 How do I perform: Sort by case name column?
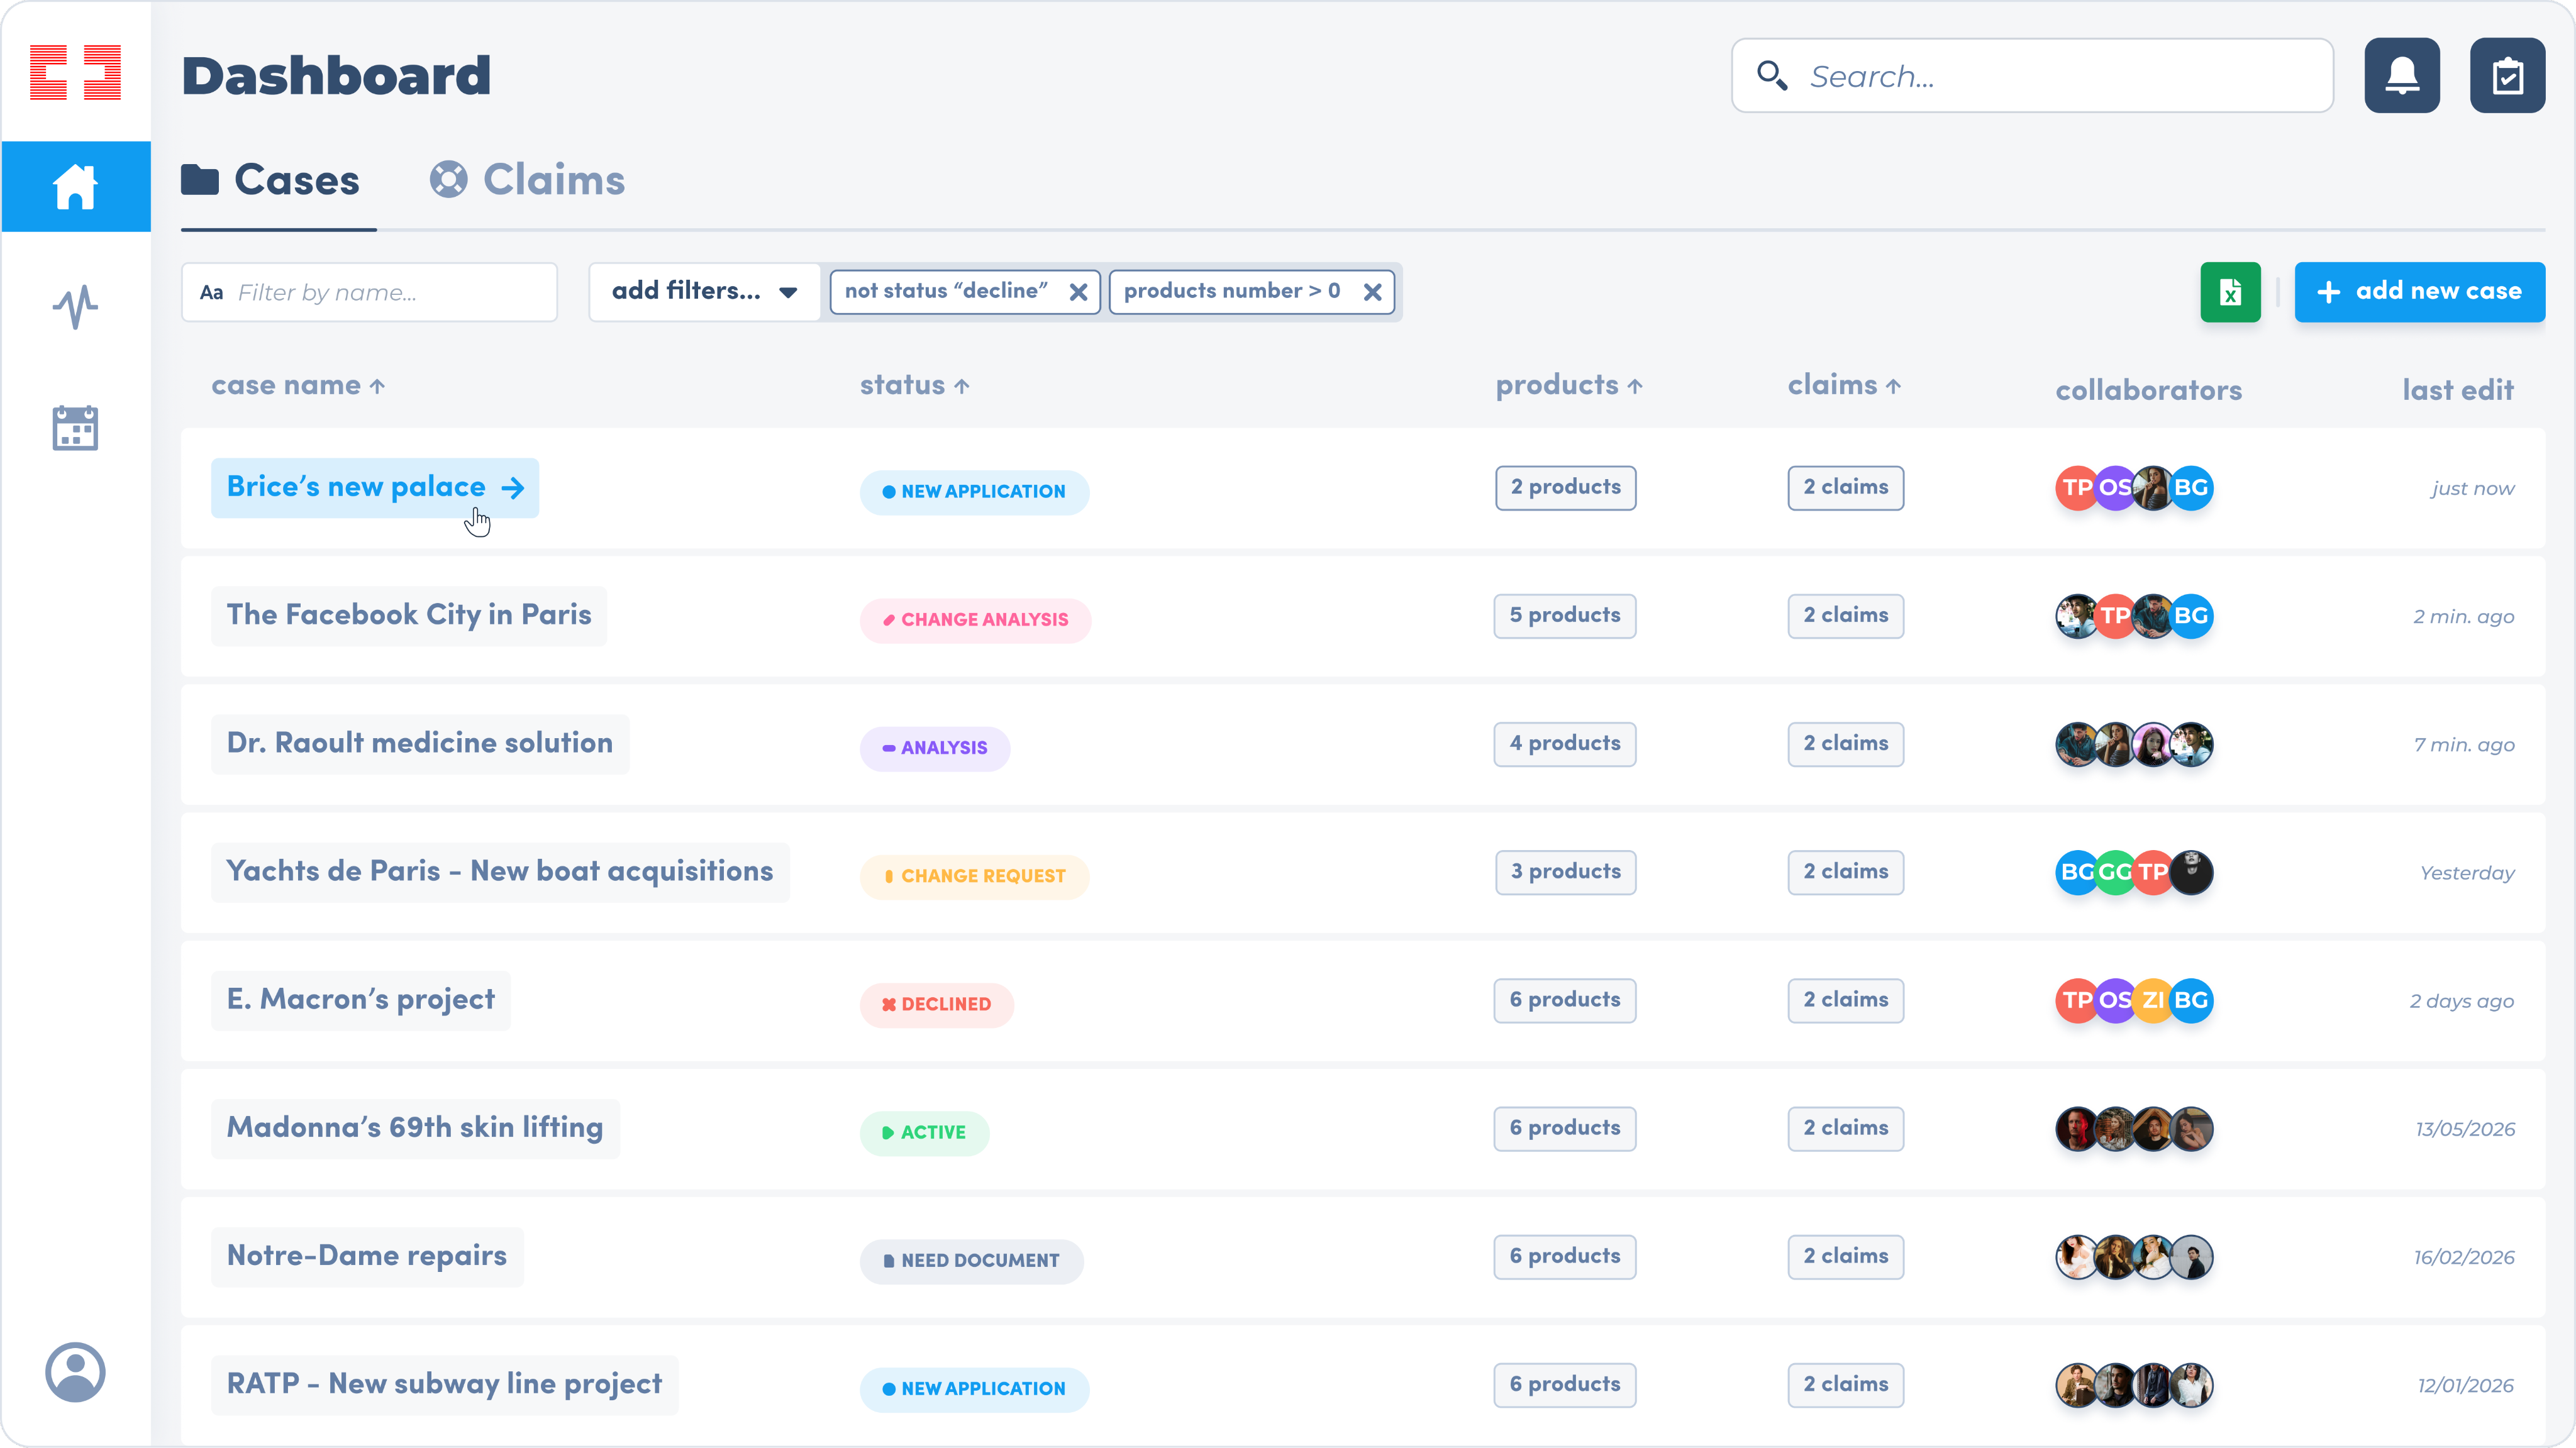298,385
